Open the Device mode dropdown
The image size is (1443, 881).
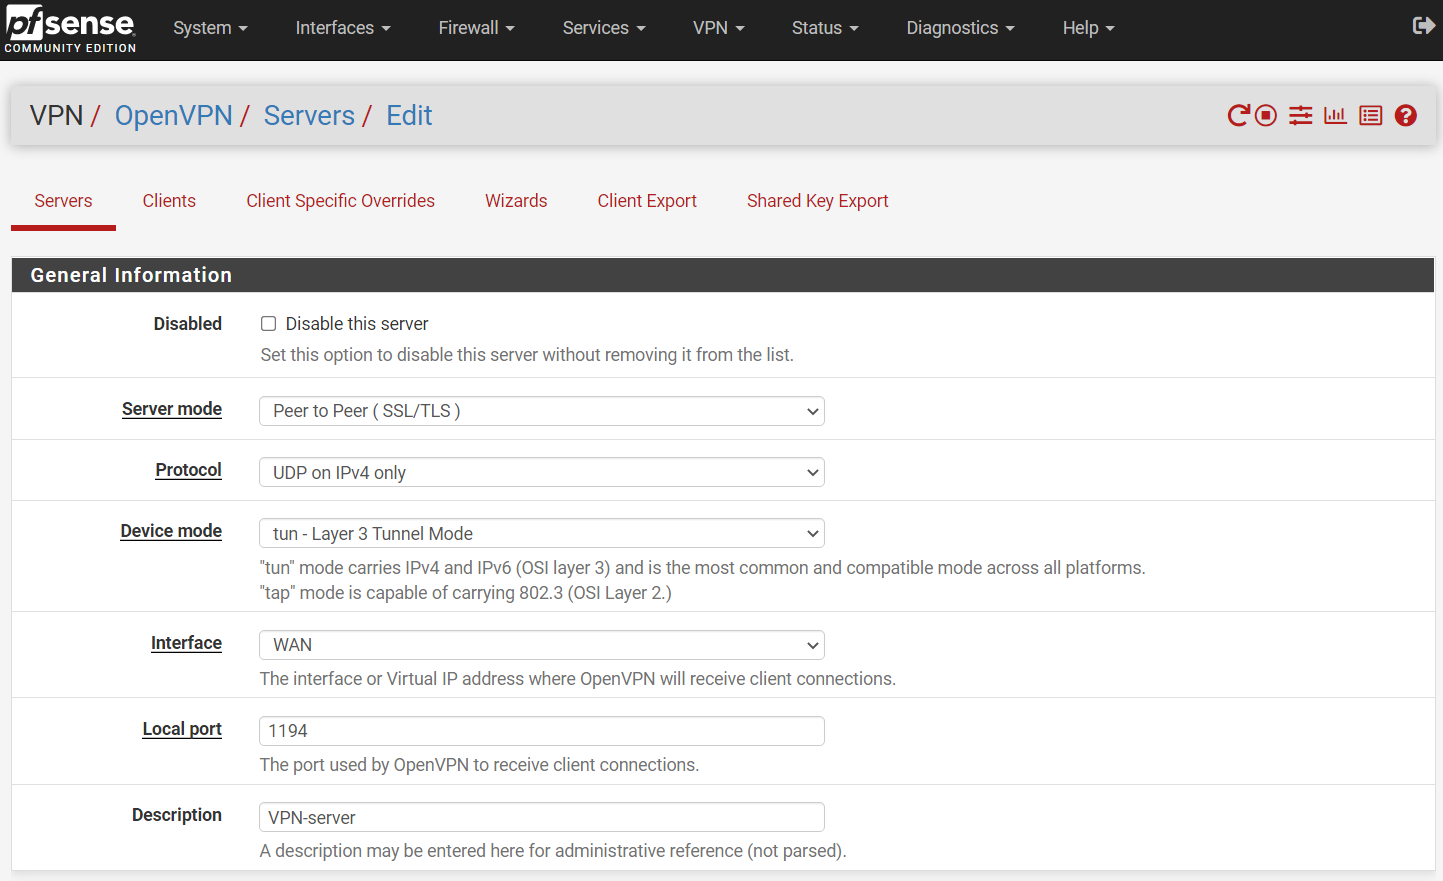click(x=541, y=533)
